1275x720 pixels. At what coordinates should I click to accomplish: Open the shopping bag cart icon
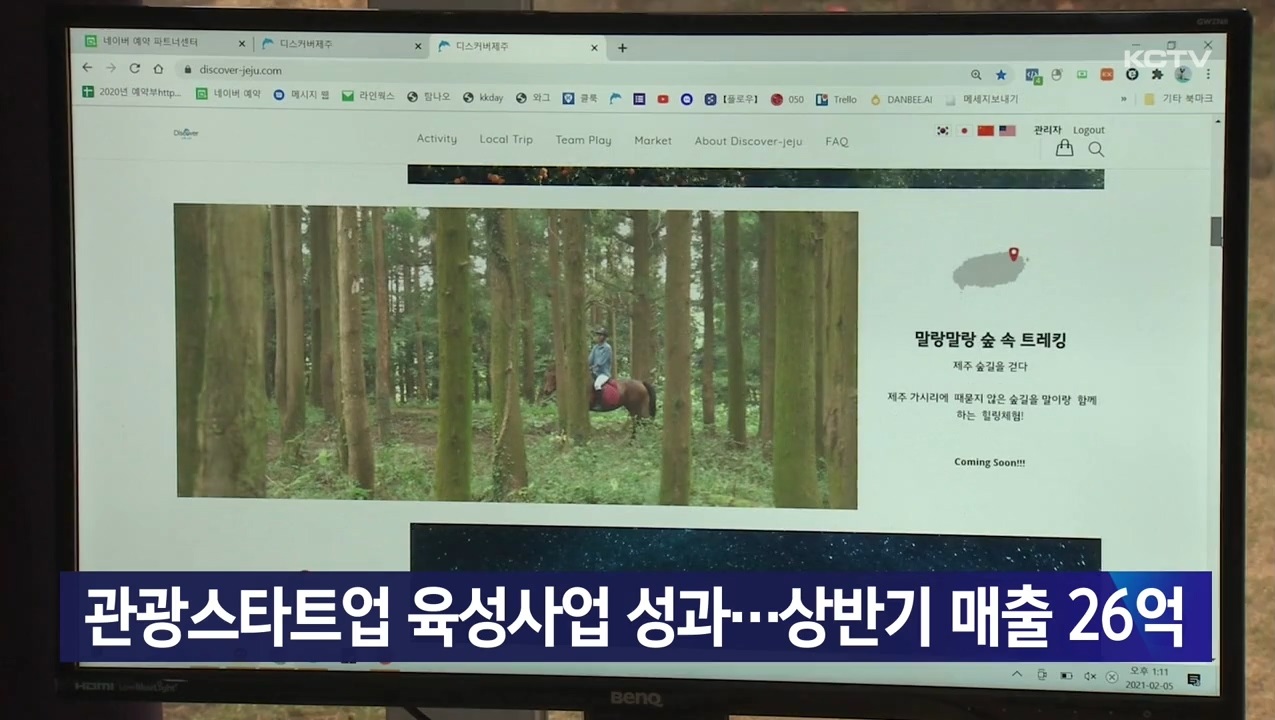[x=1064, y=148]
